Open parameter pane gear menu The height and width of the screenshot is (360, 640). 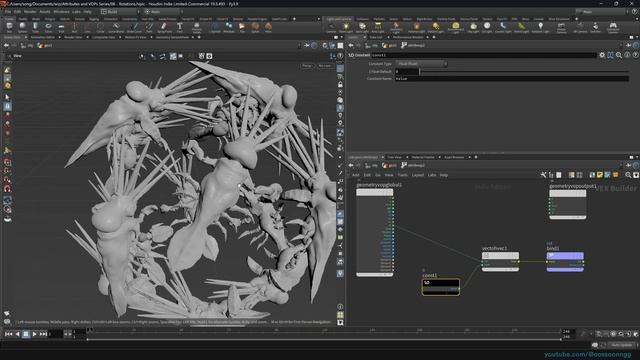(602, 55)
